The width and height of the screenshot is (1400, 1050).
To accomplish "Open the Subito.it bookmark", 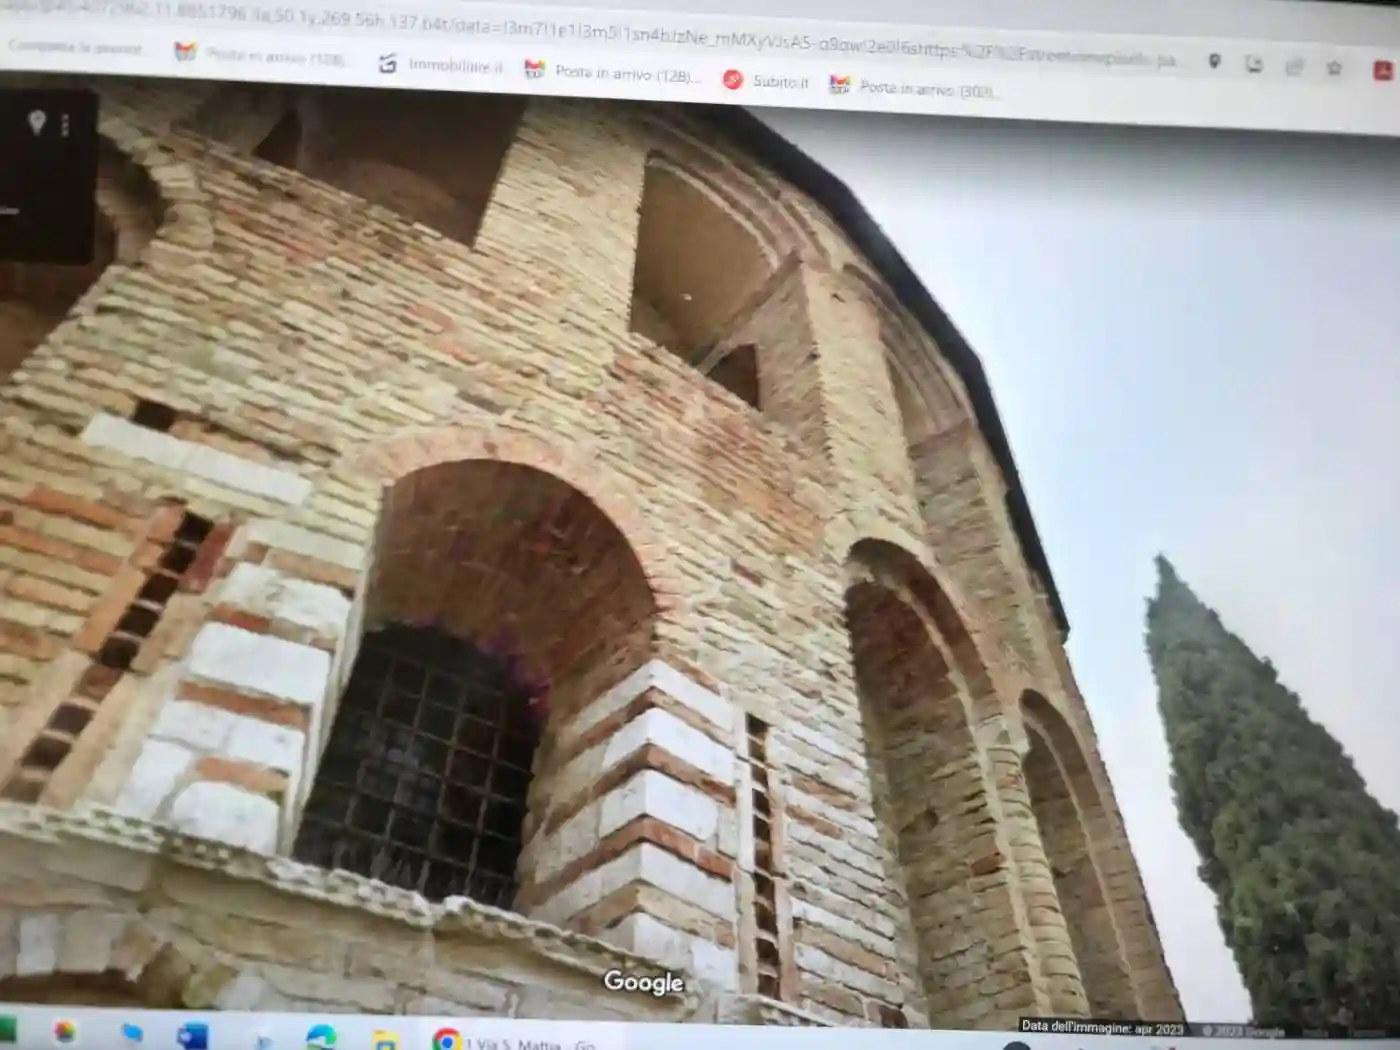I will [766, 81].
